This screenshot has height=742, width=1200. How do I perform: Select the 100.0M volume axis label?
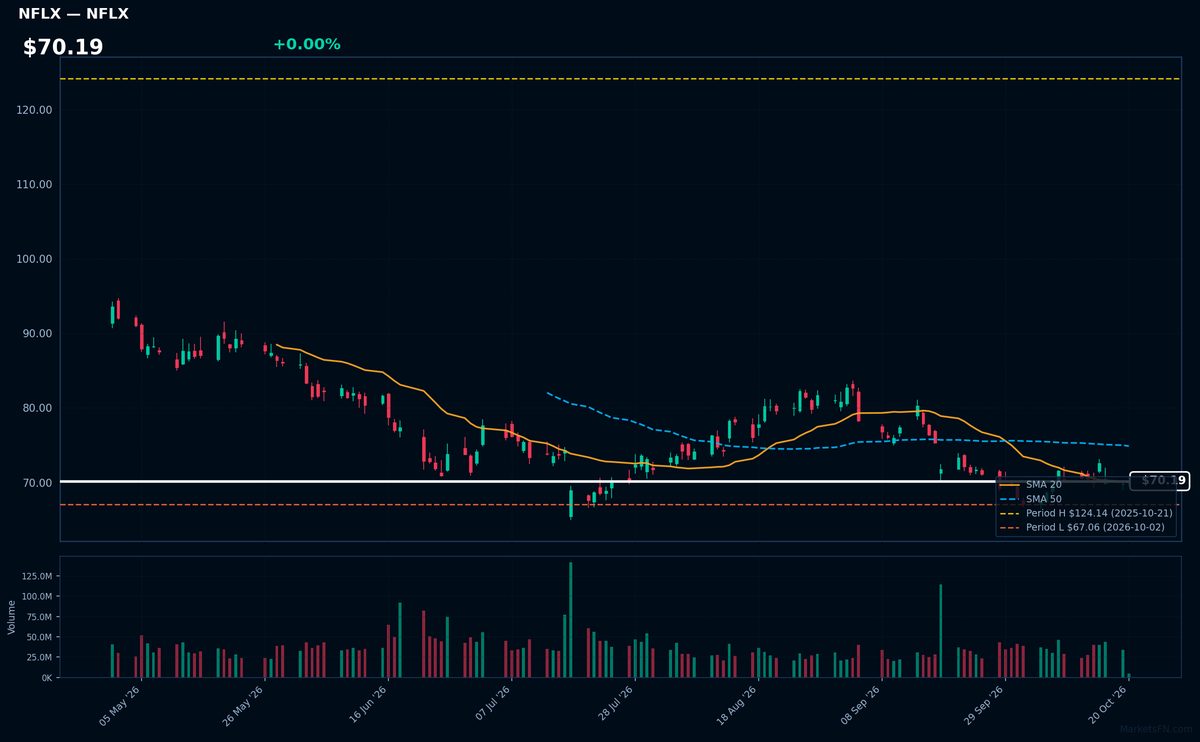pyautogui.click(x=36, y=596)
